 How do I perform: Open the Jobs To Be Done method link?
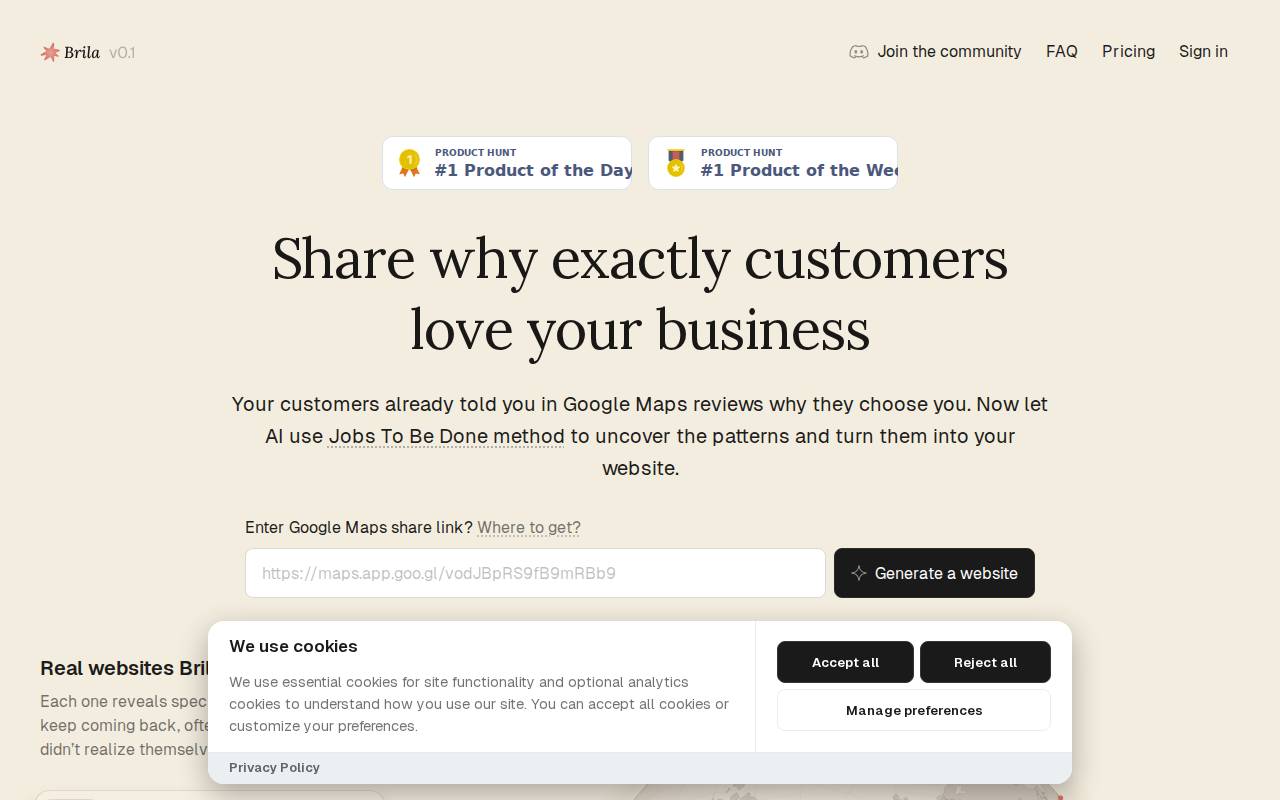click(x=446, y=436)
